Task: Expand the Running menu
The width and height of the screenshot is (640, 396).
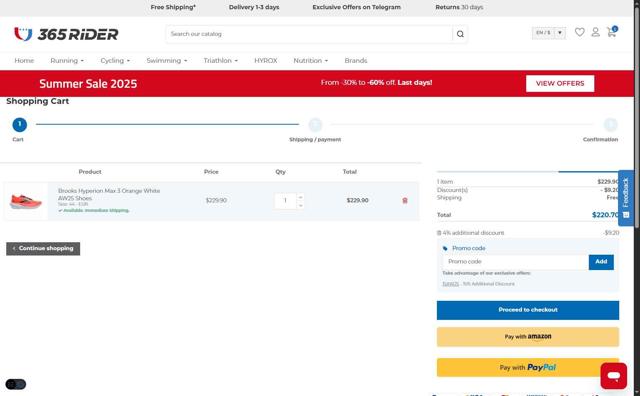Action: point(67,60)
